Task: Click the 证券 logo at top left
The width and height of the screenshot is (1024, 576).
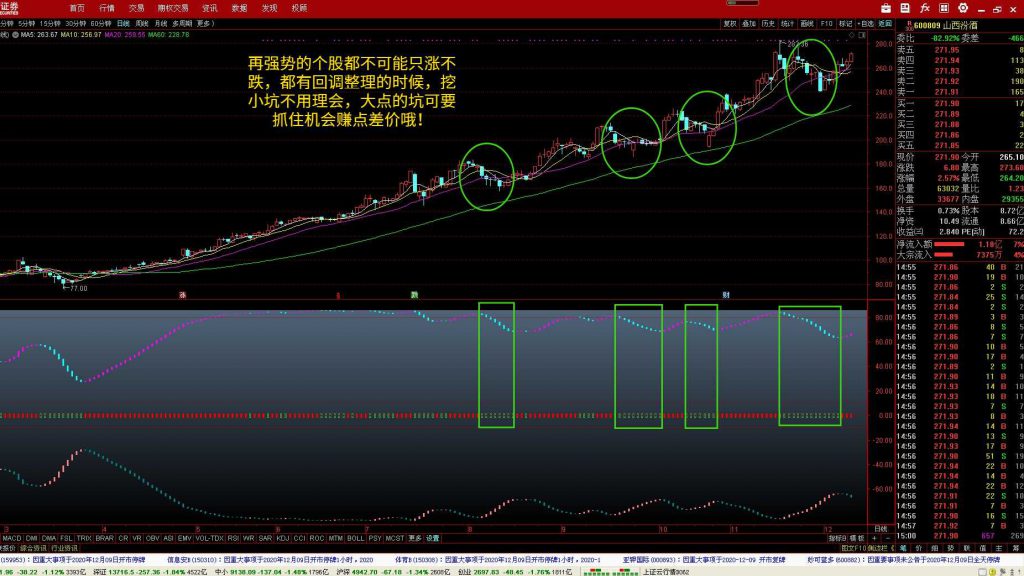Action: [12, 8]
